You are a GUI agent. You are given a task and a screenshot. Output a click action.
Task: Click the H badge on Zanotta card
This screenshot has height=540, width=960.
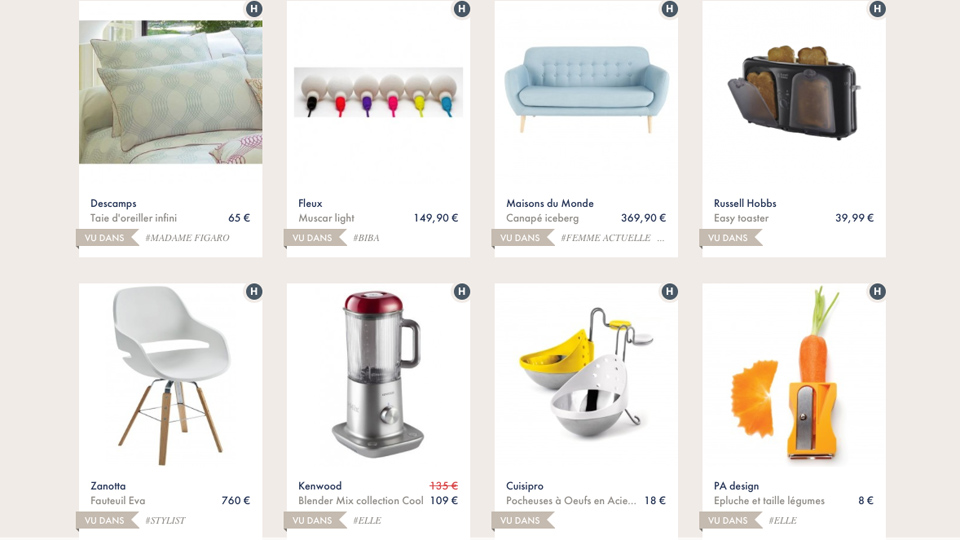point(254,291)
